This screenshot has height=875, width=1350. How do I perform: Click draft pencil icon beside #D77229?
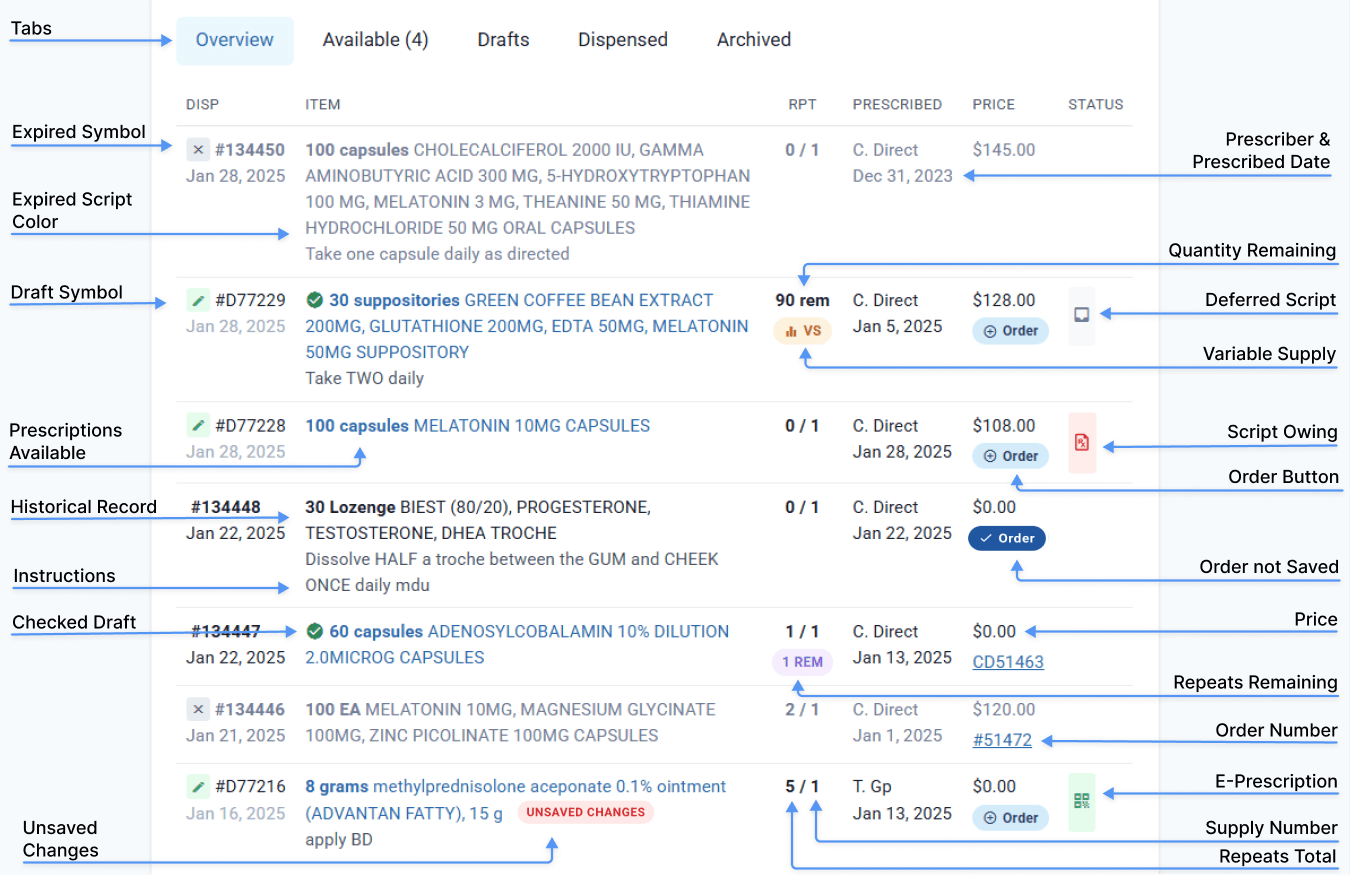click(x=198, y=300)
